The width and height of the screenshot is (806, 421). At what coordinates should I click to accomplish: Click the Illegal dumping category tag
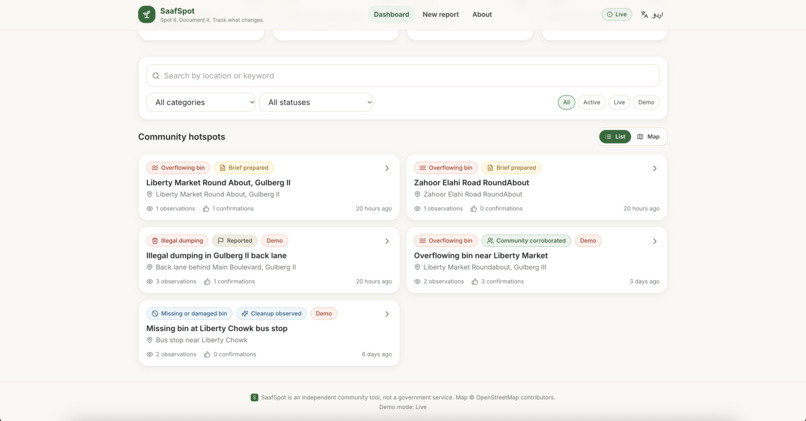[177, 241]
